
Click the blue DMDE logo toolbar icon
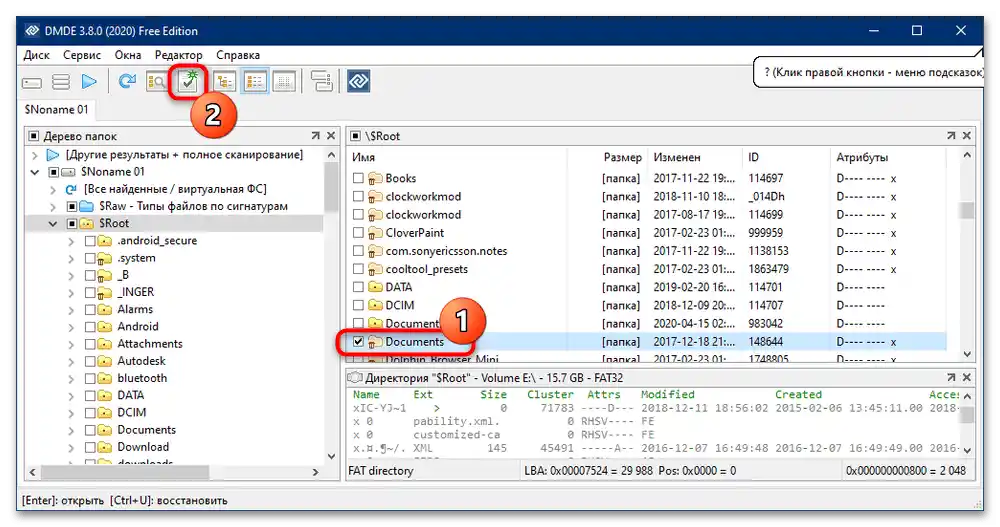pyautogui.click(x=358, y=81)
